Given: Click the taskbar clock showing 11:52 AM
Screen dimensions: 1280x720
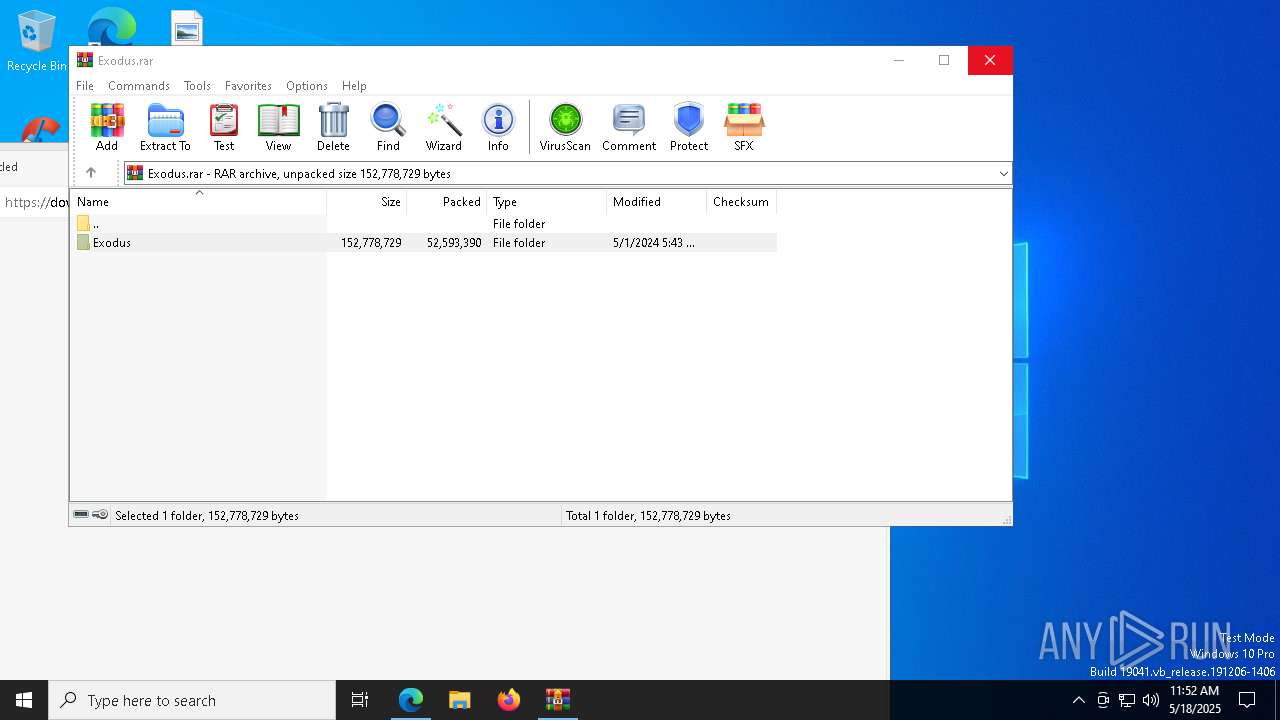Looking at the screenshot, I should pyautogui.click(x=1195, y=700).
